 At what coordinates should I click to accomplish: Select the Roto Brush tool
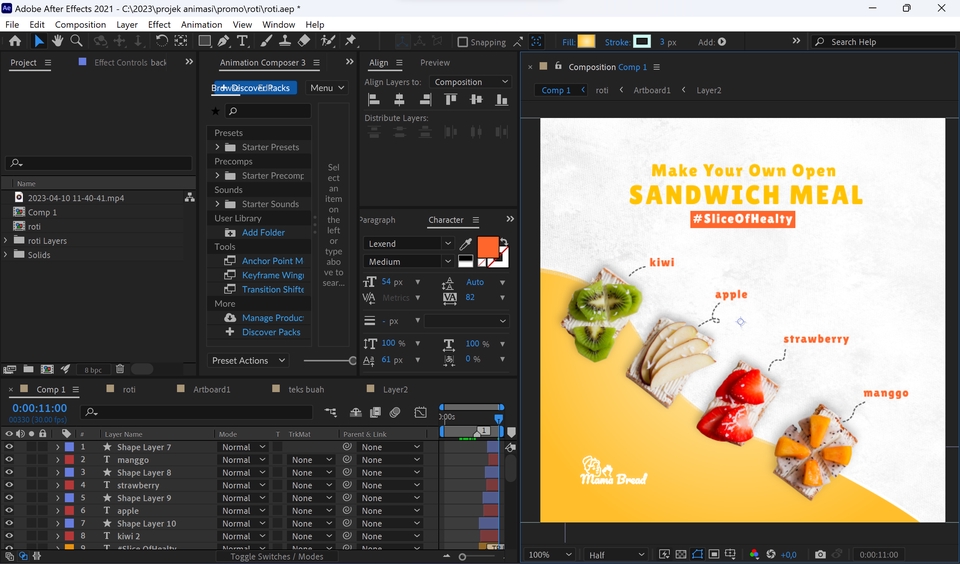coord(328,41)
